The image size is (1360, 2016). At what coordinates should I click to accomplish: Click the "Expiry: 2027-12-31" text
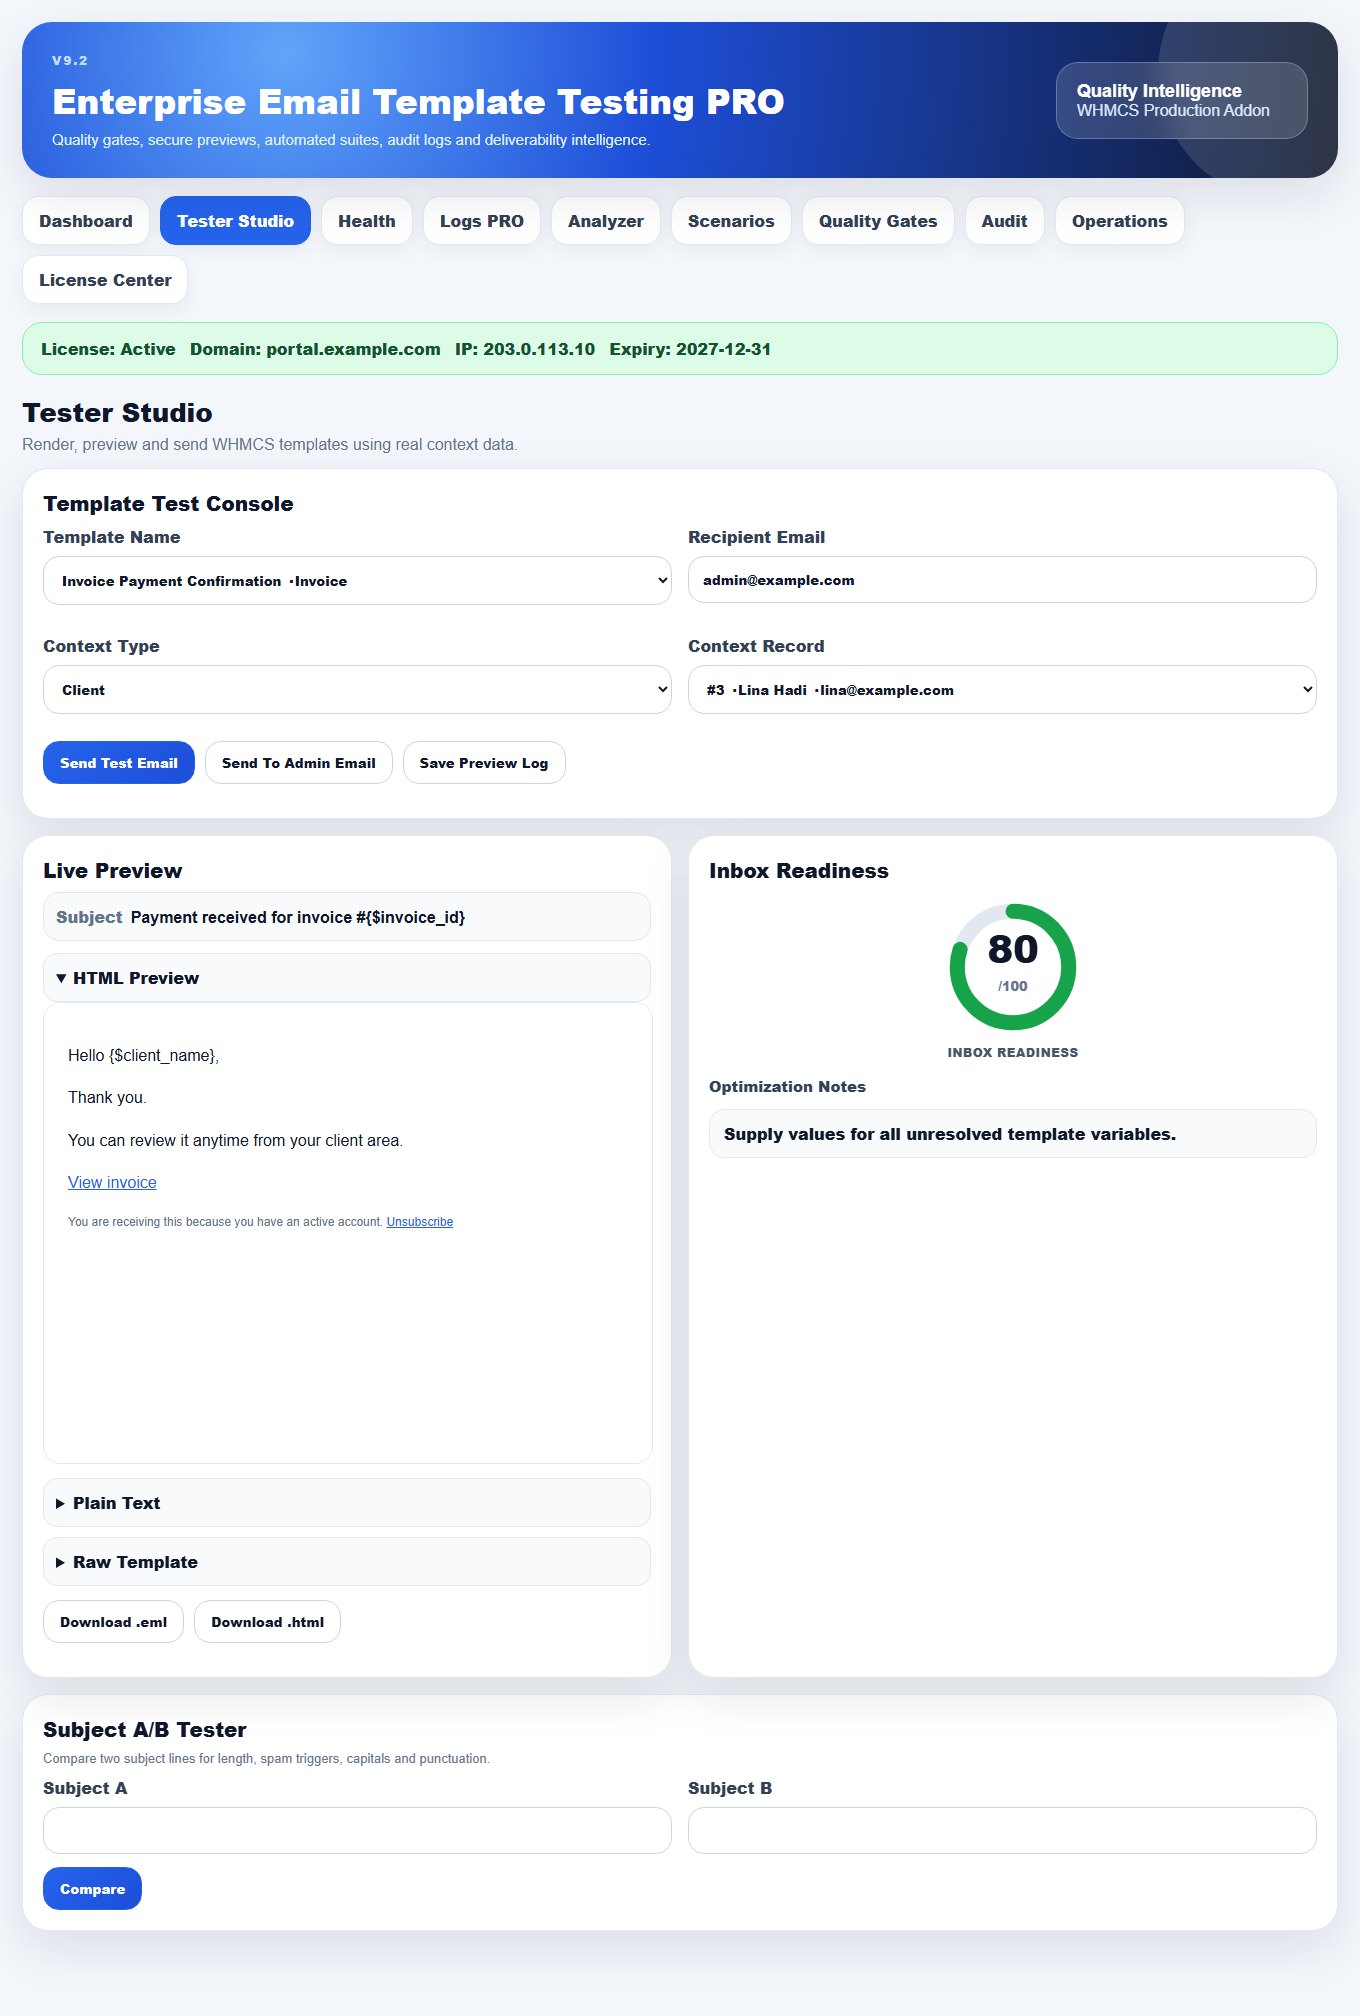(x=690, y=349)
